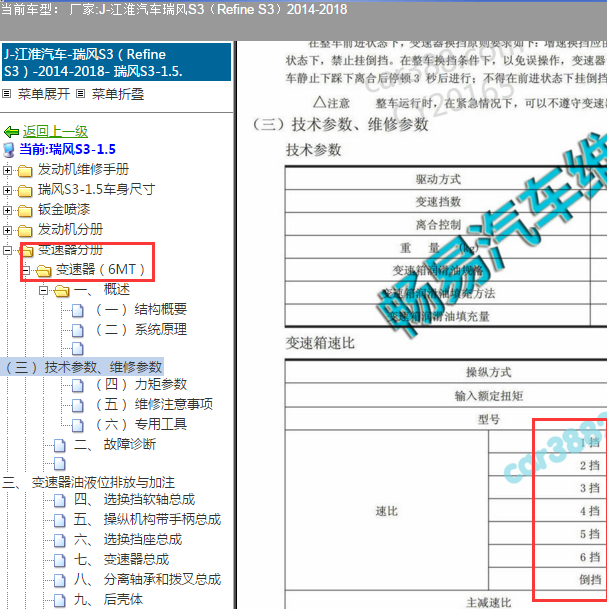Click the document icon beside 五、操纵机构带手柄总成
Screen dimensions: 607x609
point(59,520)
